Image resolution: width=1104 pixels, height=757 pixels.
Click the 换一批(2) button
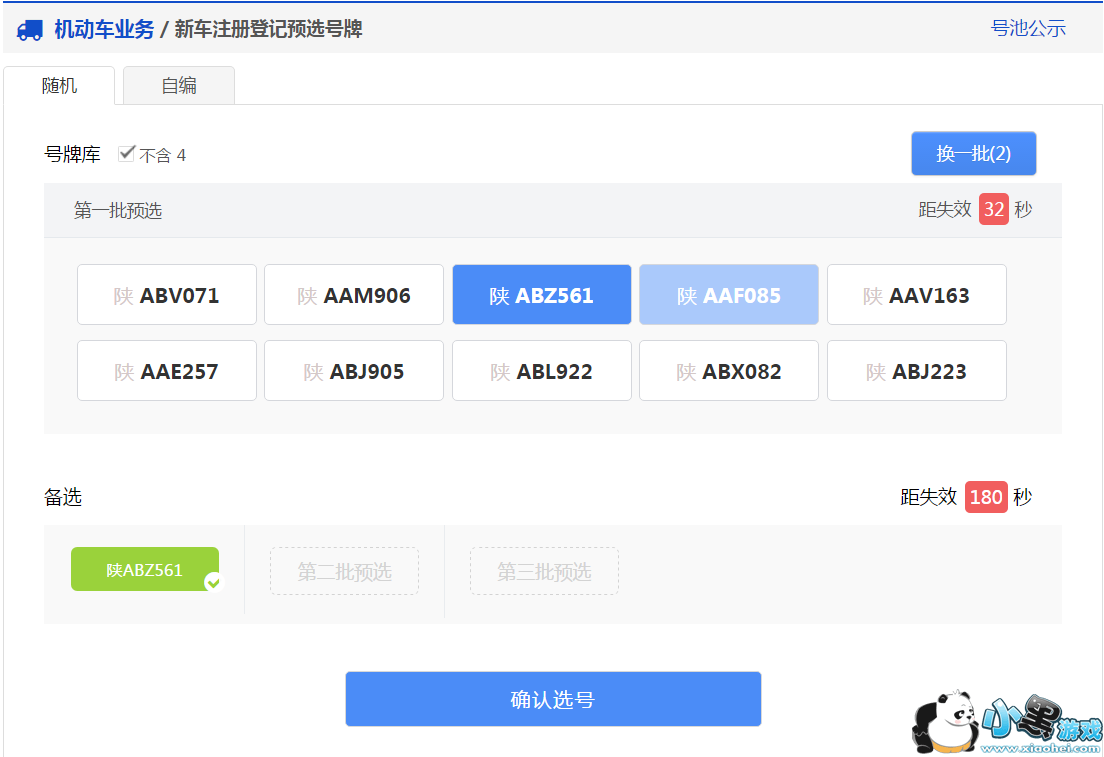coord(974,153)
